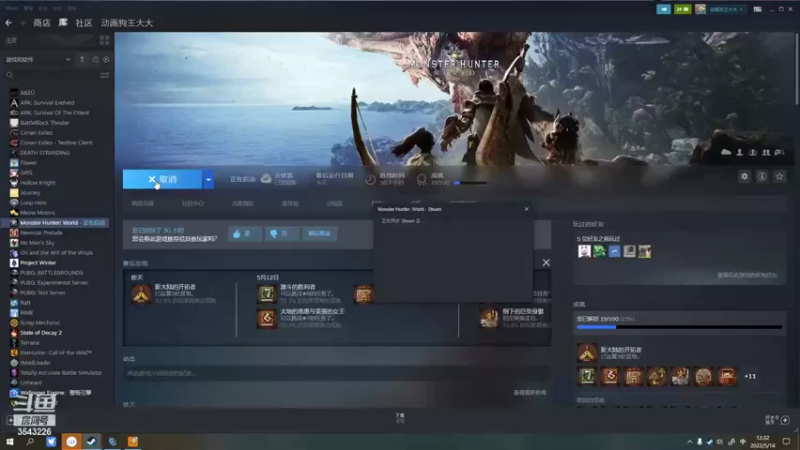
Task: Select Hollow Knight in list
Action: (38, 183)
